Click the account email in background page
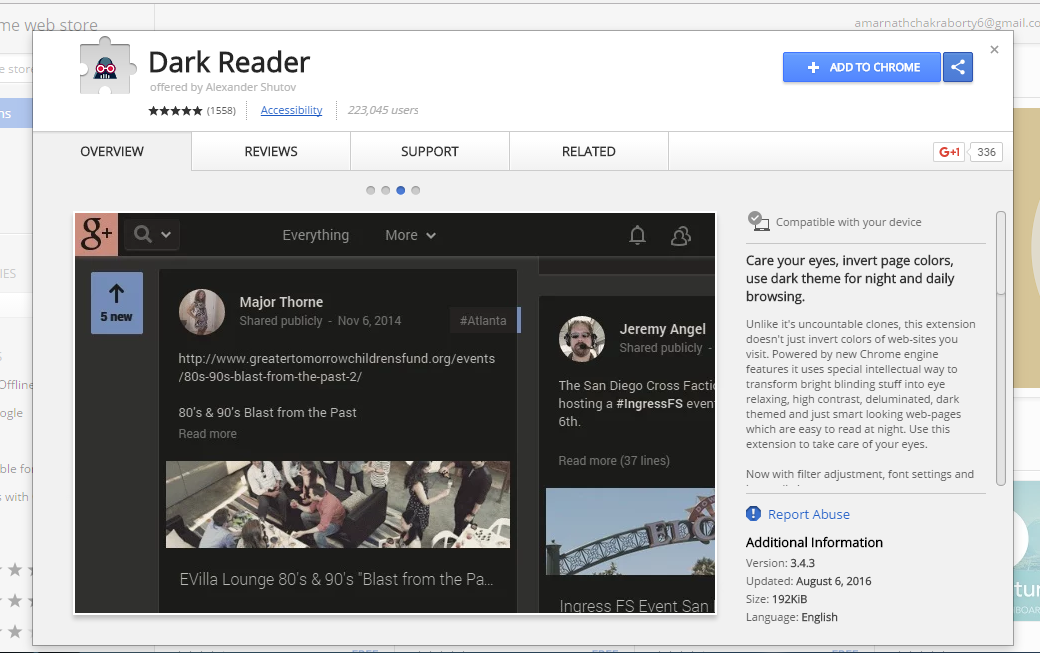 pos(947,23)
